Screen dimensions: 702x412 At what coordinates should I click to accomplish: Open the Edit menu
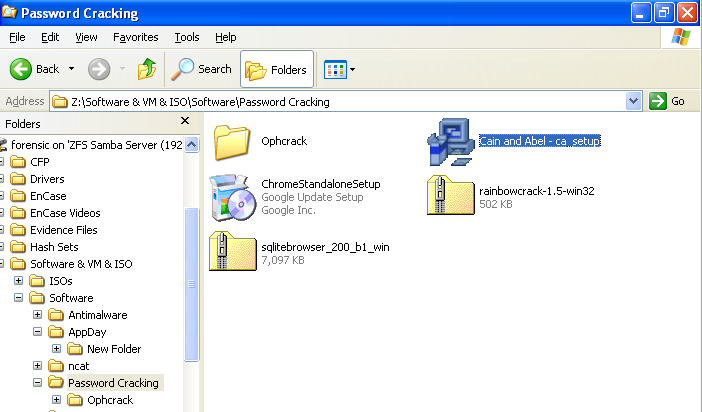click(50, 37)
